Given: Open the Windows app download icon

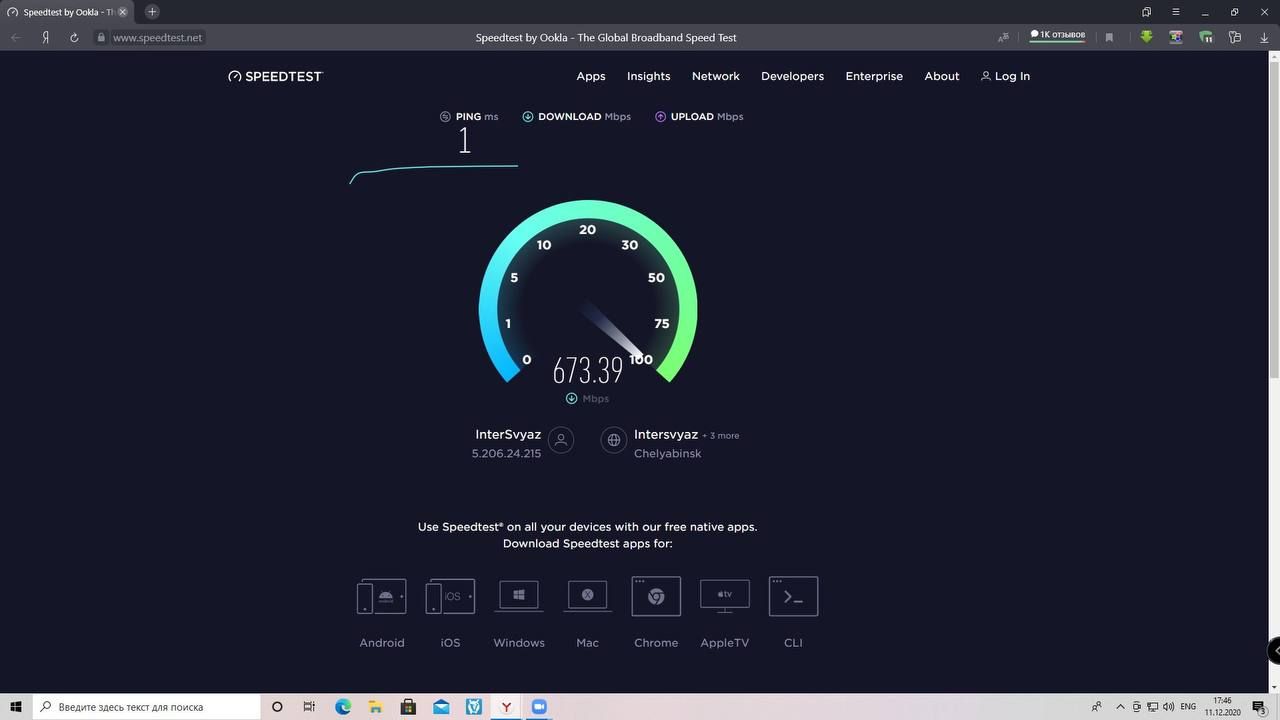Looking at the screenshot, I should [519, 596].
